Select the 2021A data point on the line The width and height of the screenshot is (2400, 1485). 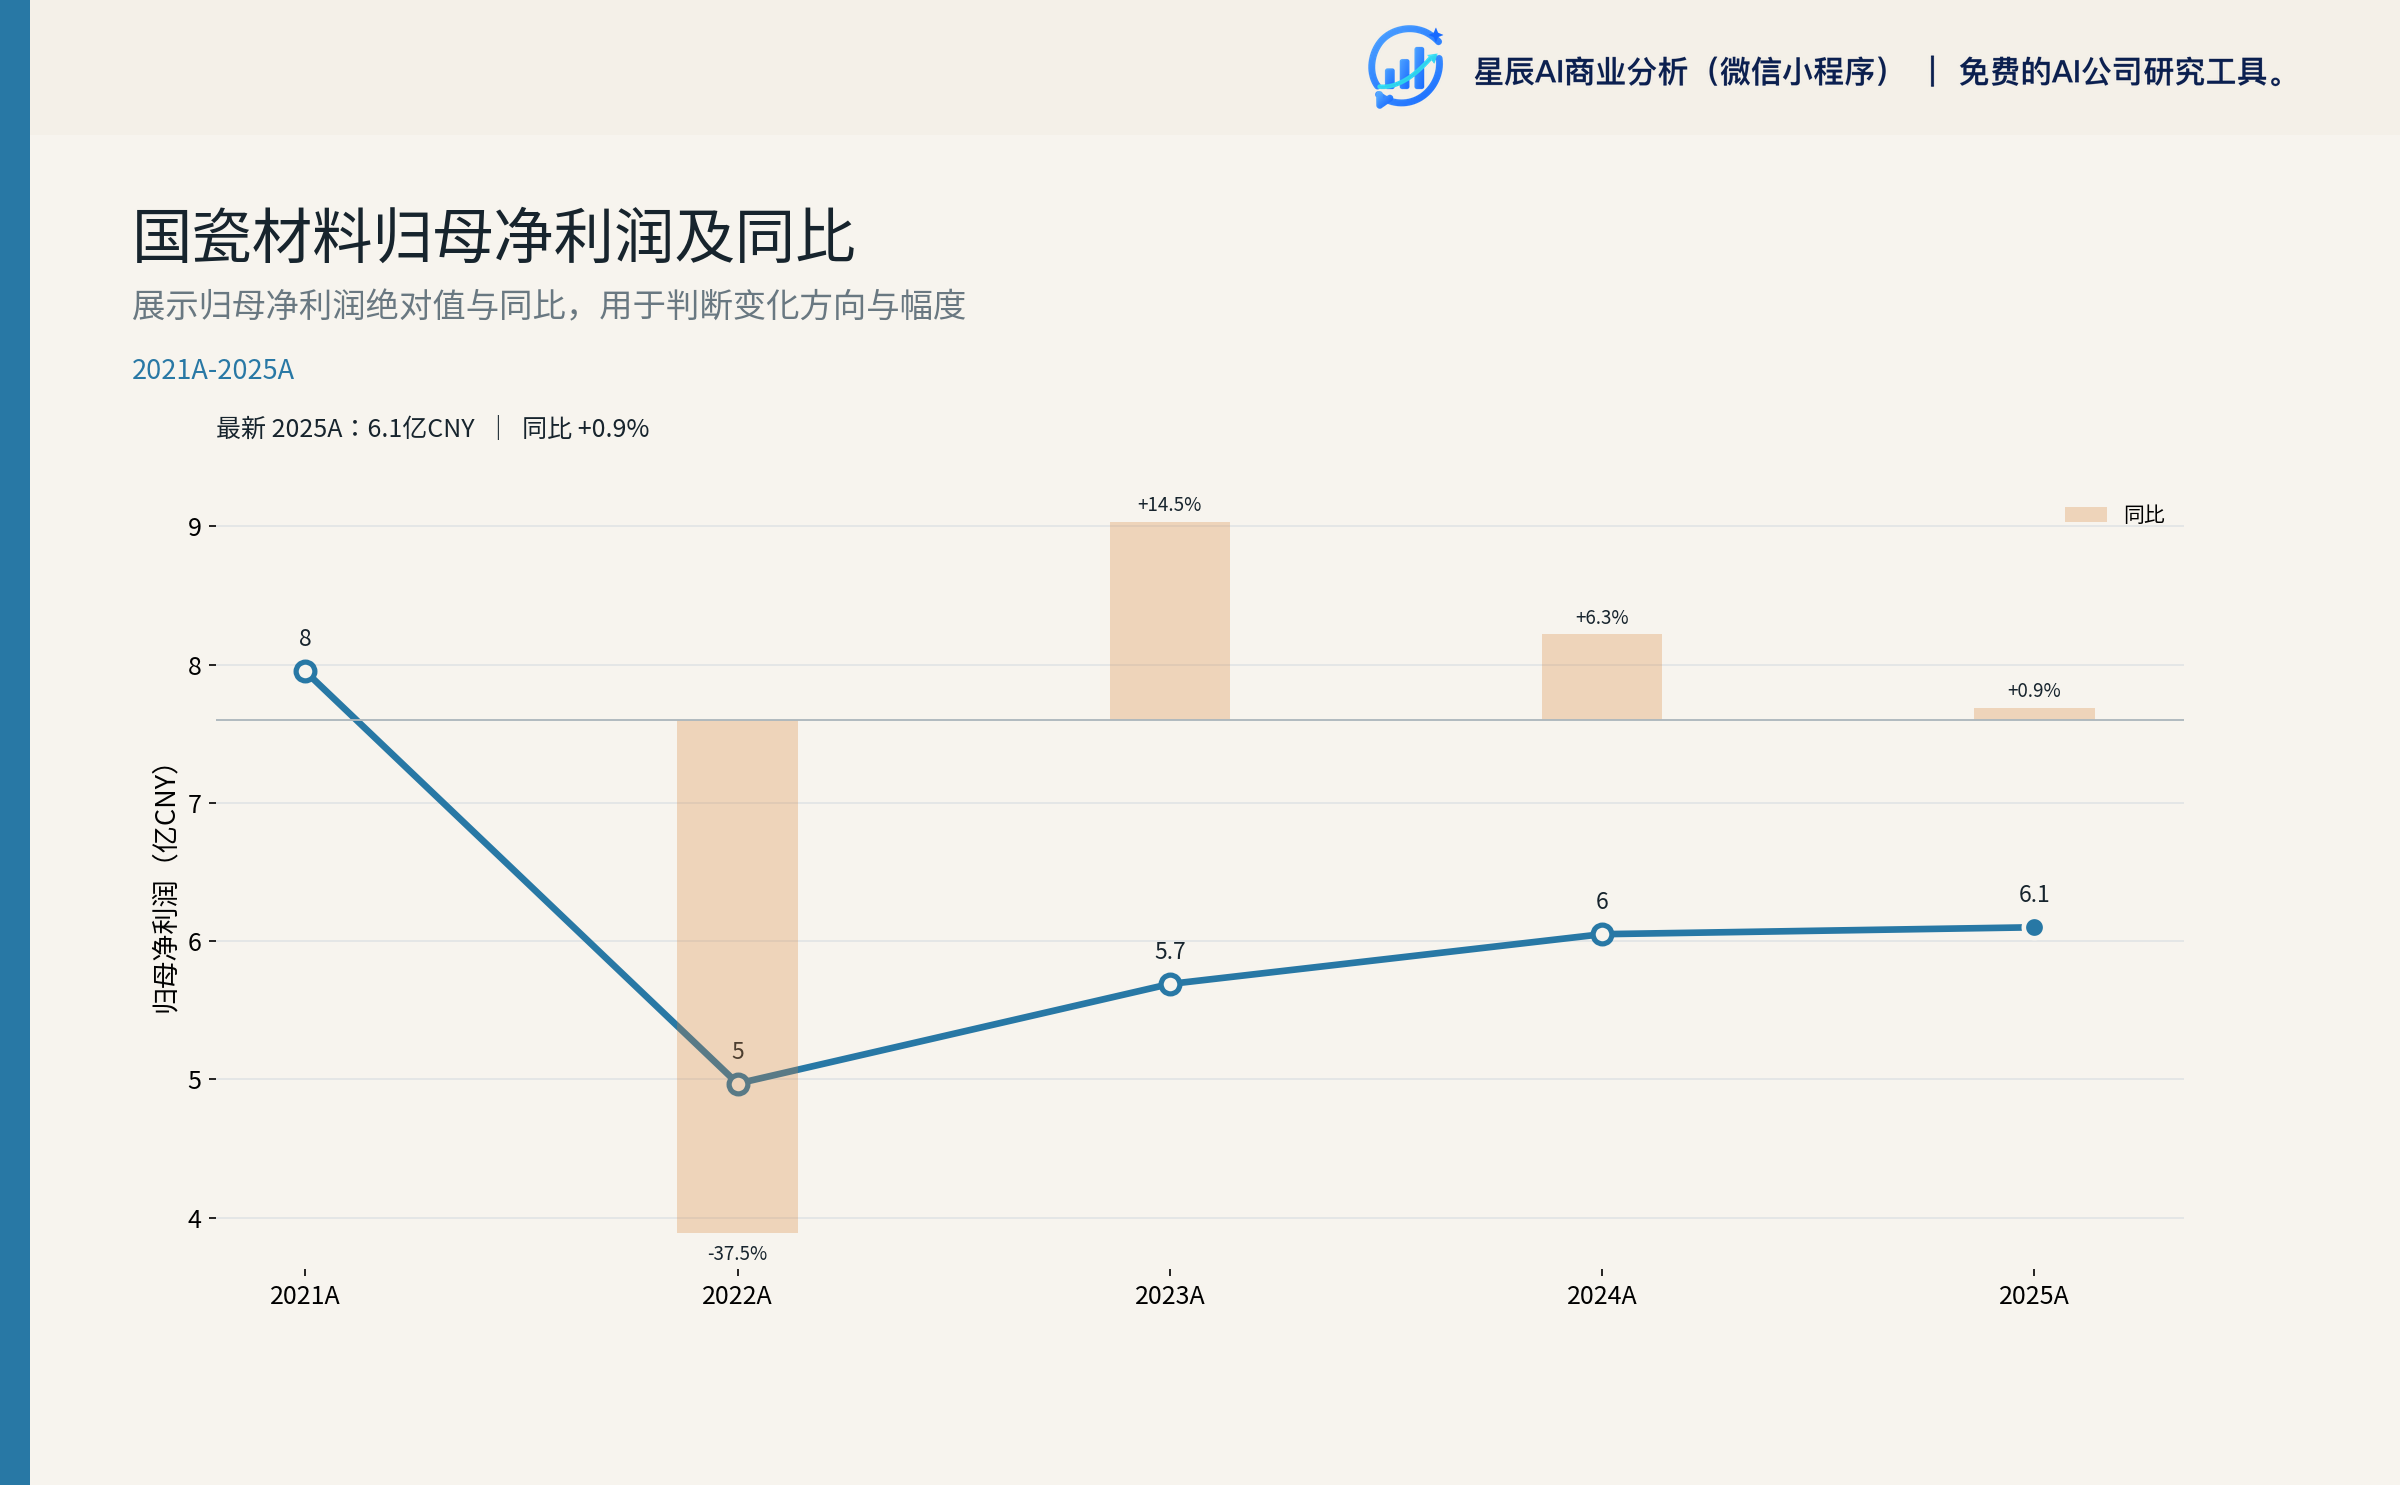point(305,671)
